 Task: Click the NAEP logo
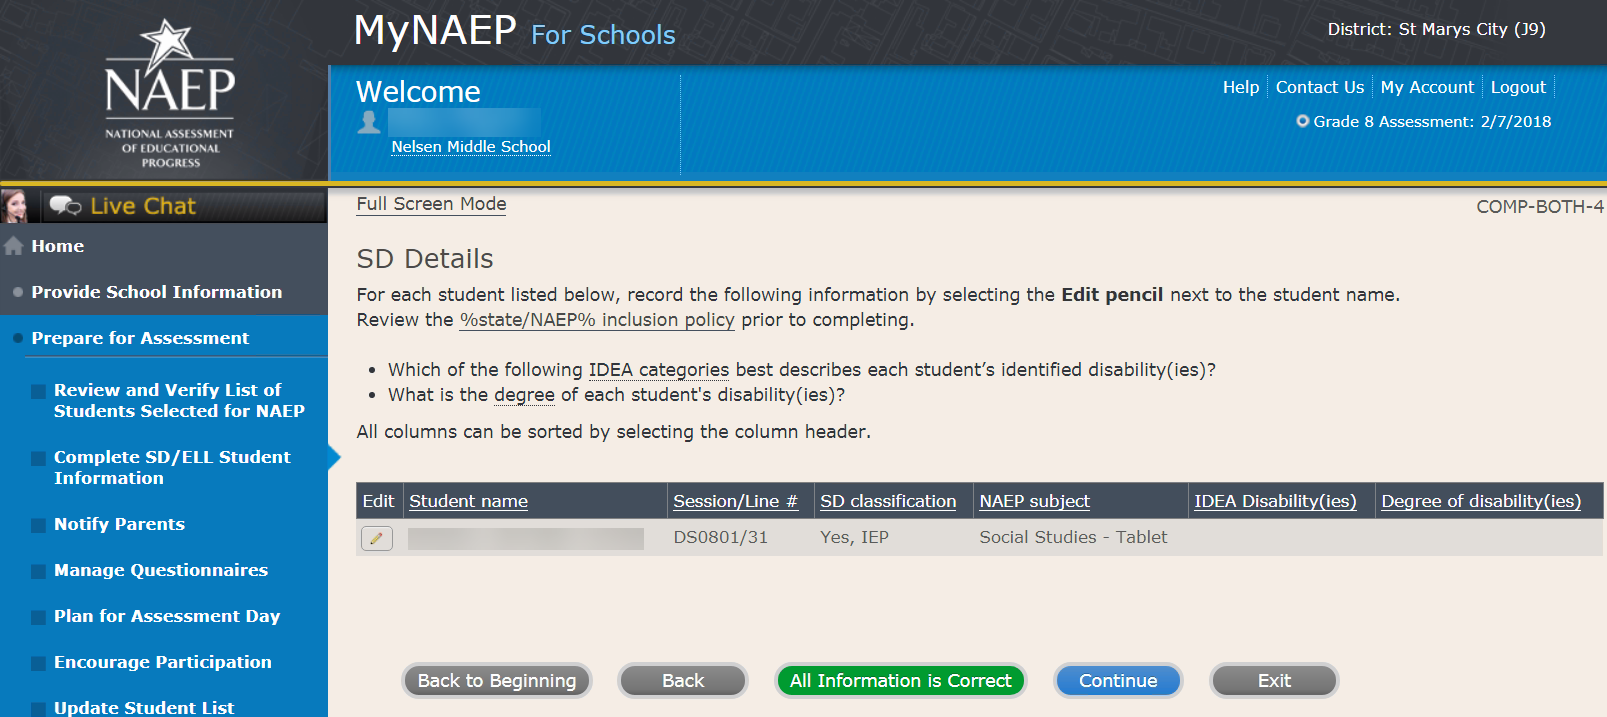[x=170, y=93]
